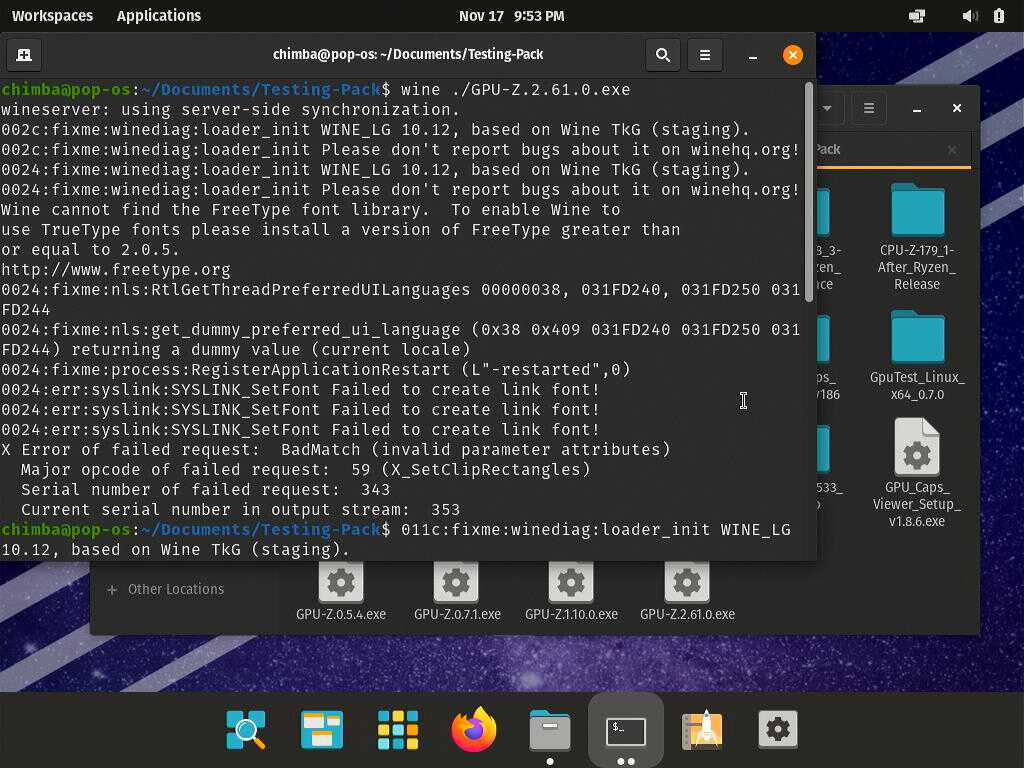Open the workspaces overview icon in dock
This screenshot has height=768, width=1024.
(x=322, y=730)
